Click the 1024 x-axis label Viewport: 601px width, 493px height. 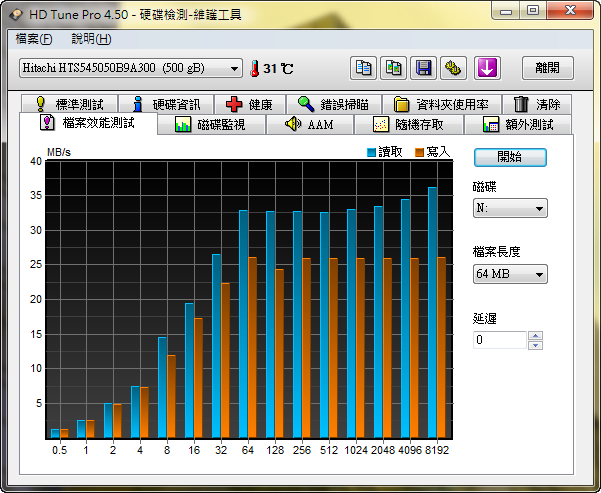356,450
